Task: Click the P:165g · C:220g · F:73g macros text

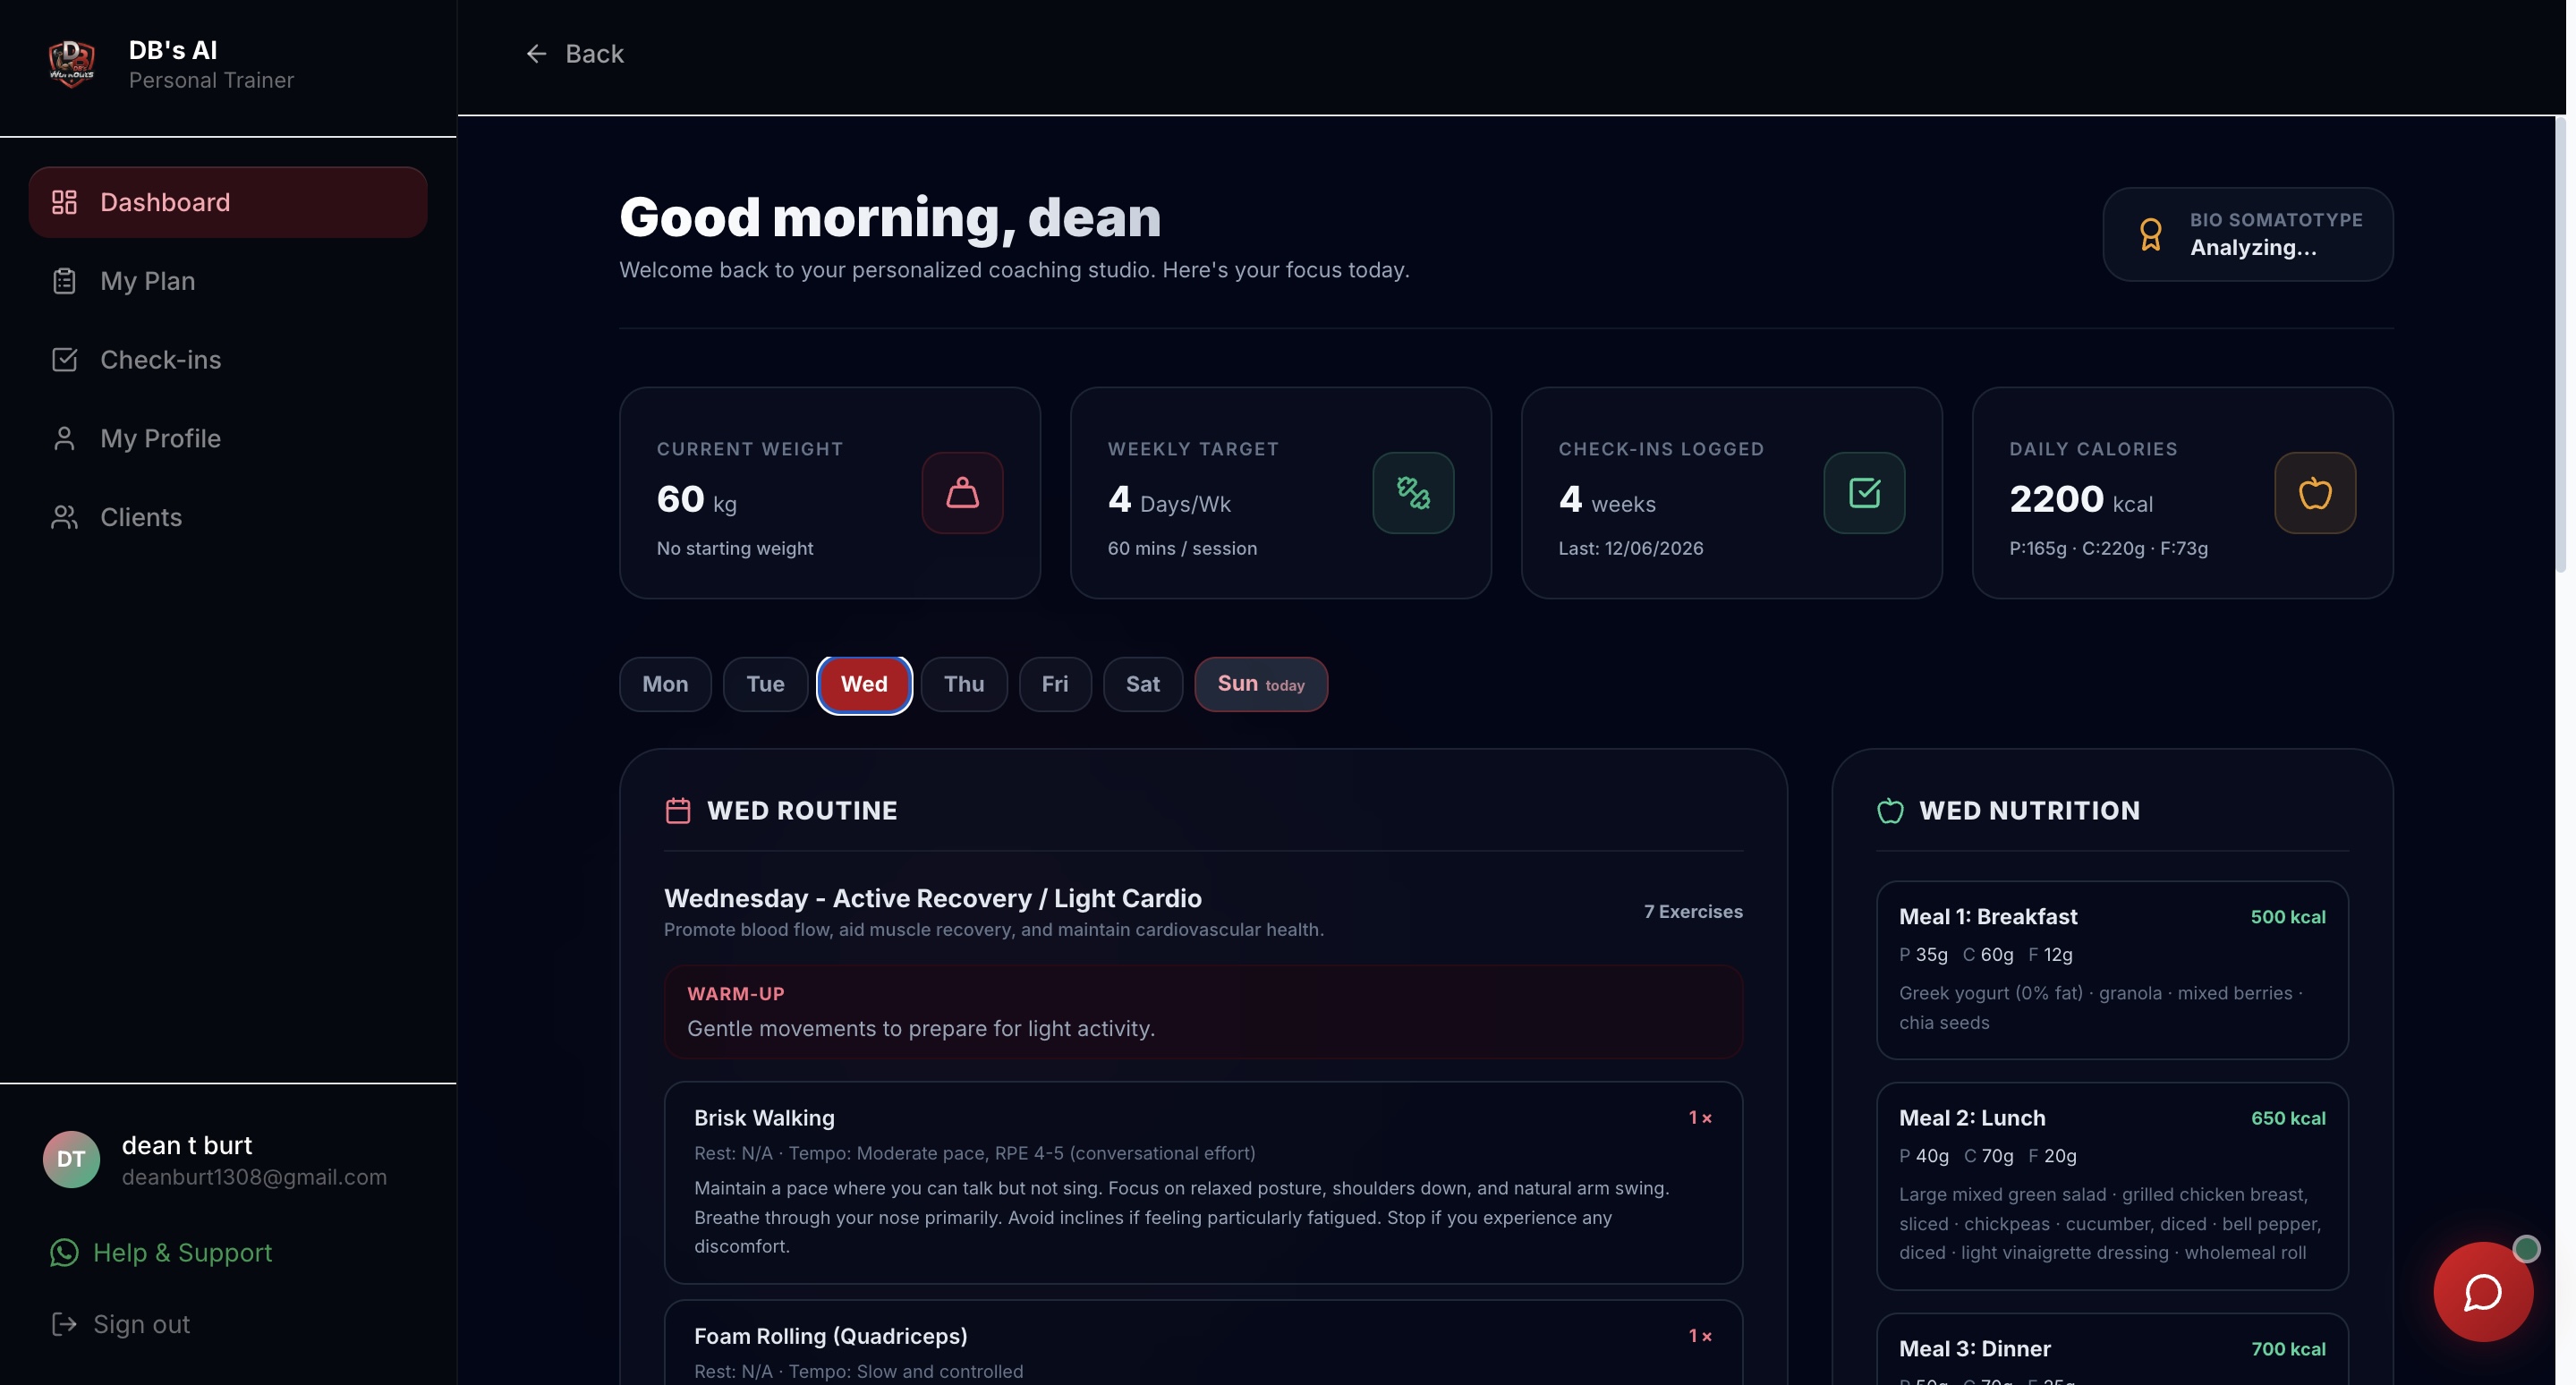Action: click(2108, 548)
